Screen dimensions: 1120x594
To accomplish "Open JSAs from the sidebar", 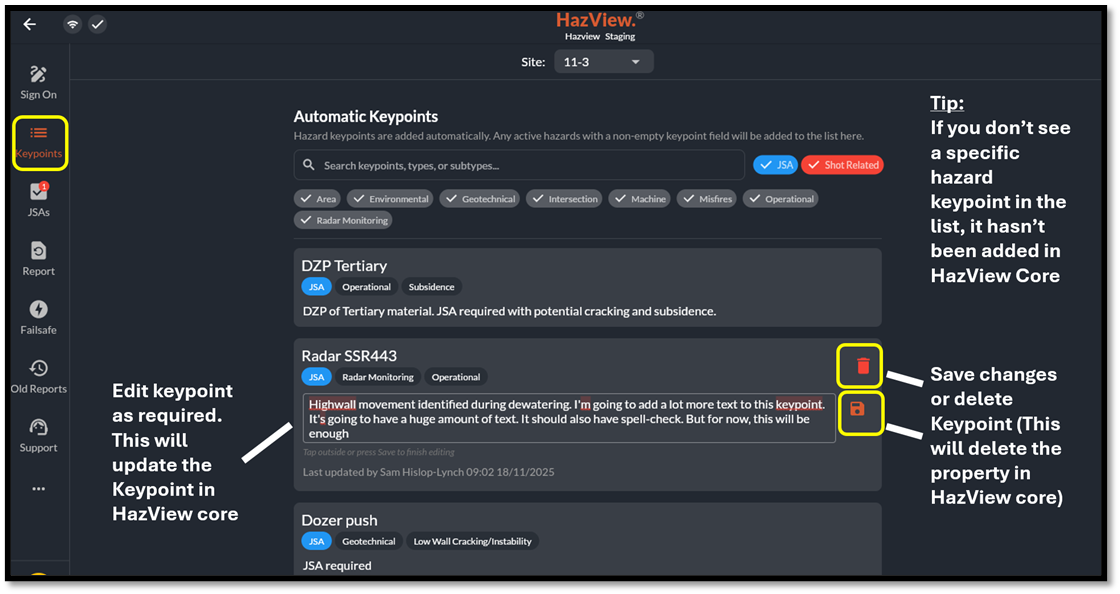I will 39,198.
